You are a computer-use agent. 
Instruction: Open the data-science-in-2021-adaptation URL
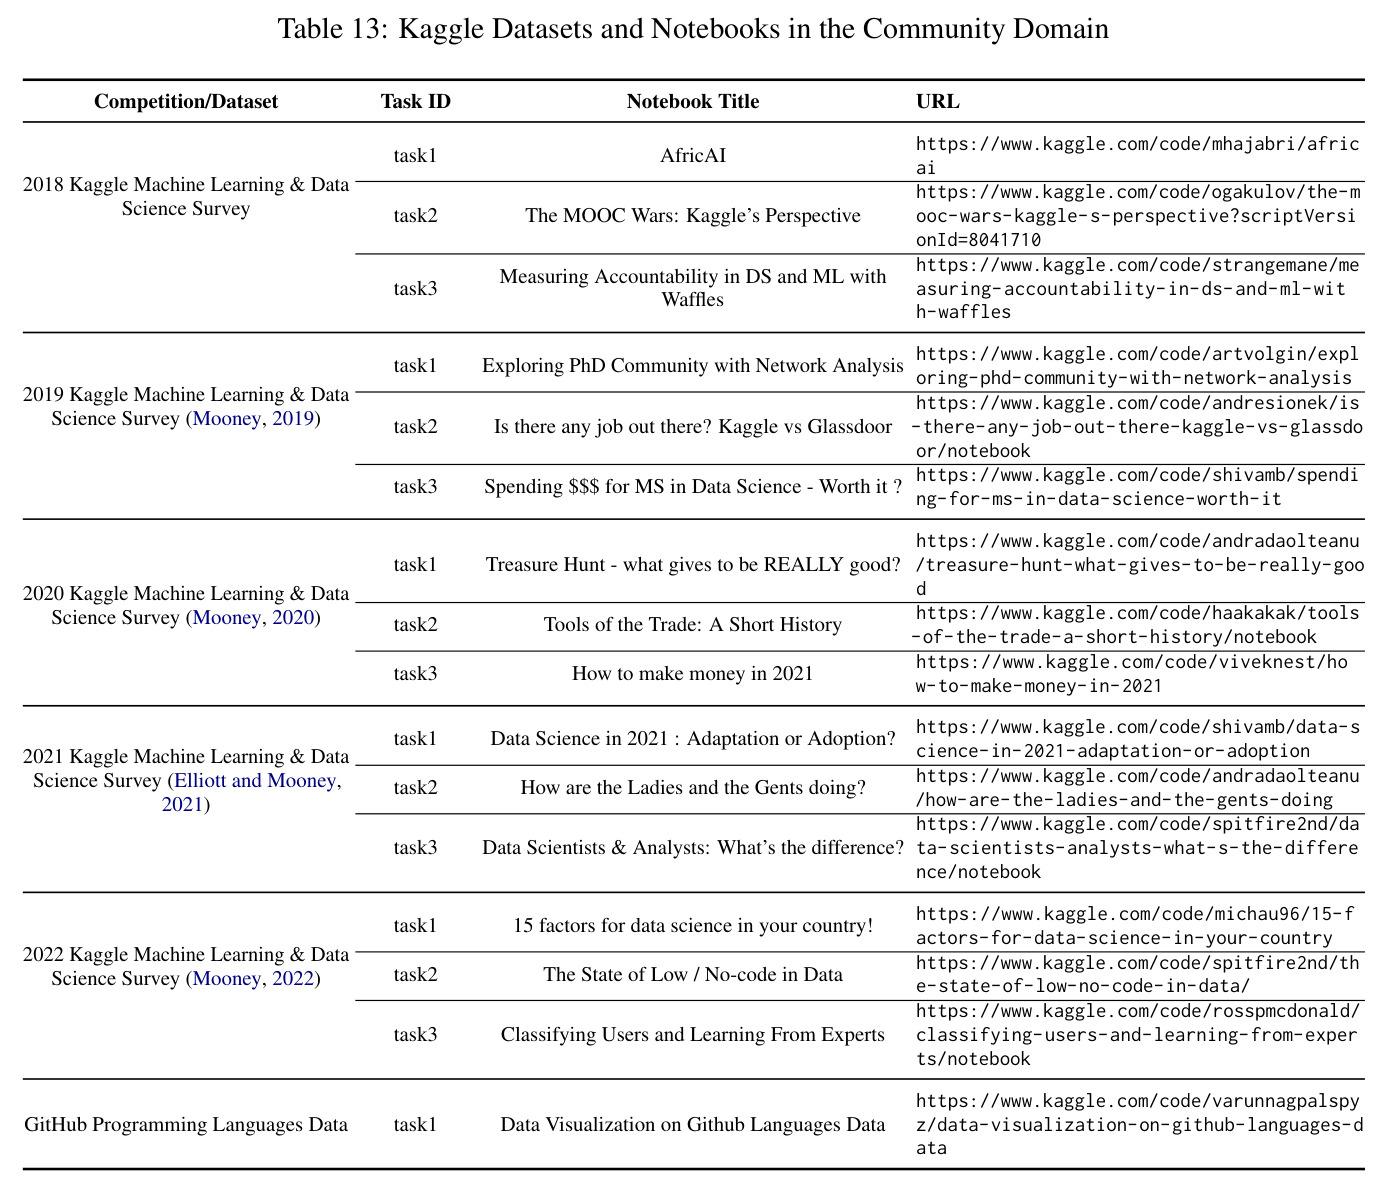(x=1138, y=739)
